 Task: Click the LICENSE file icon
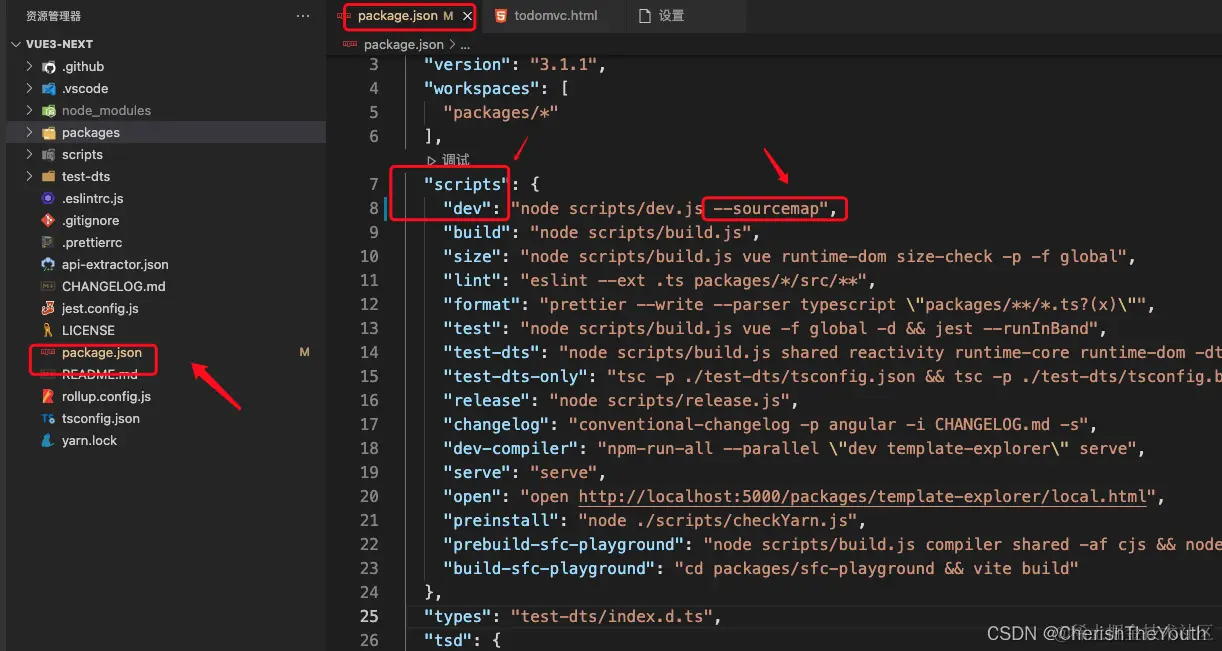click(x=48, y=331)
